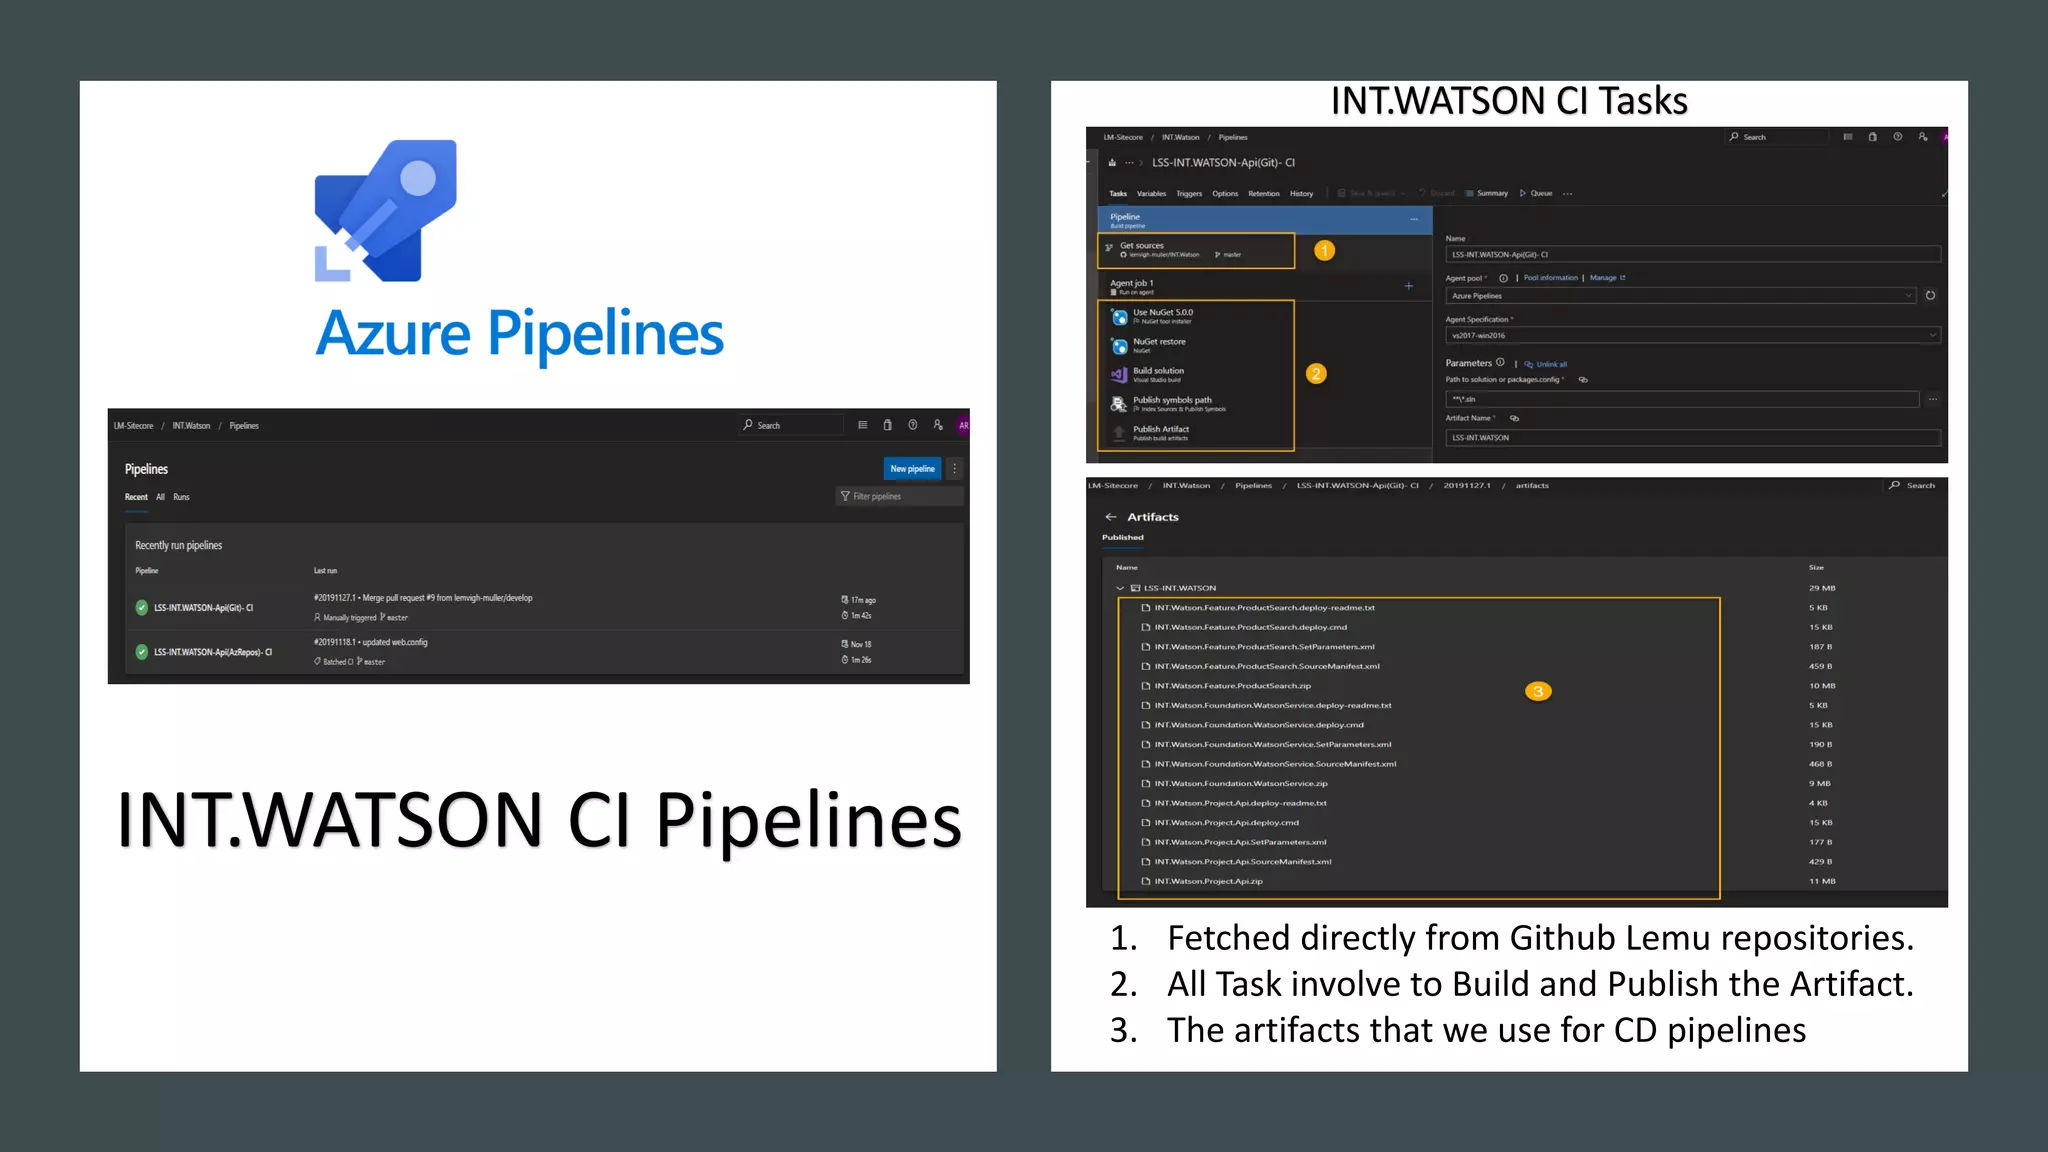Image resolution: width=2048 pixels, height=1152 pixels.
Task: Click the NuGet restore task icon
Action: pos(1120,346)
